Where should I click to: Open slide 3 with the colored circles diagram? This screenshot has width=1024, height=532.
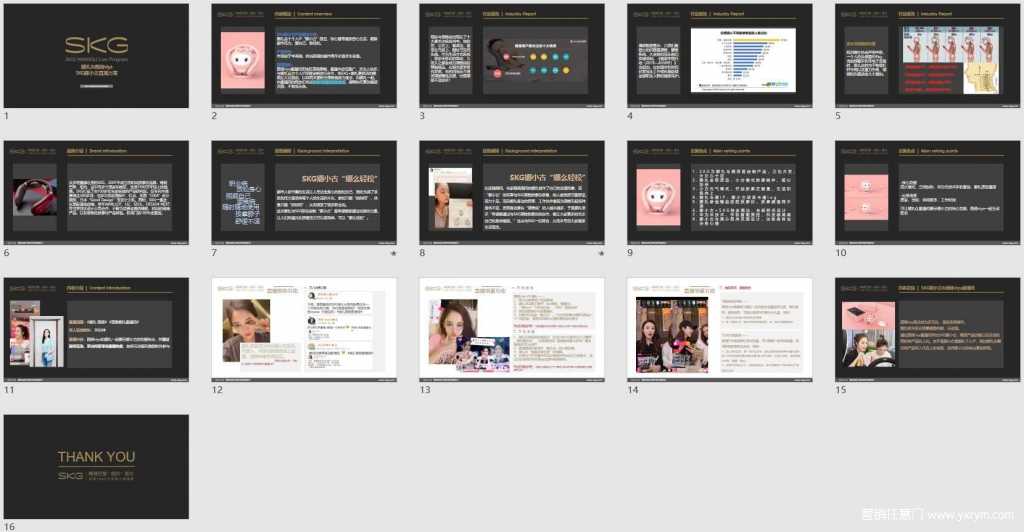[x=512, y=55]
